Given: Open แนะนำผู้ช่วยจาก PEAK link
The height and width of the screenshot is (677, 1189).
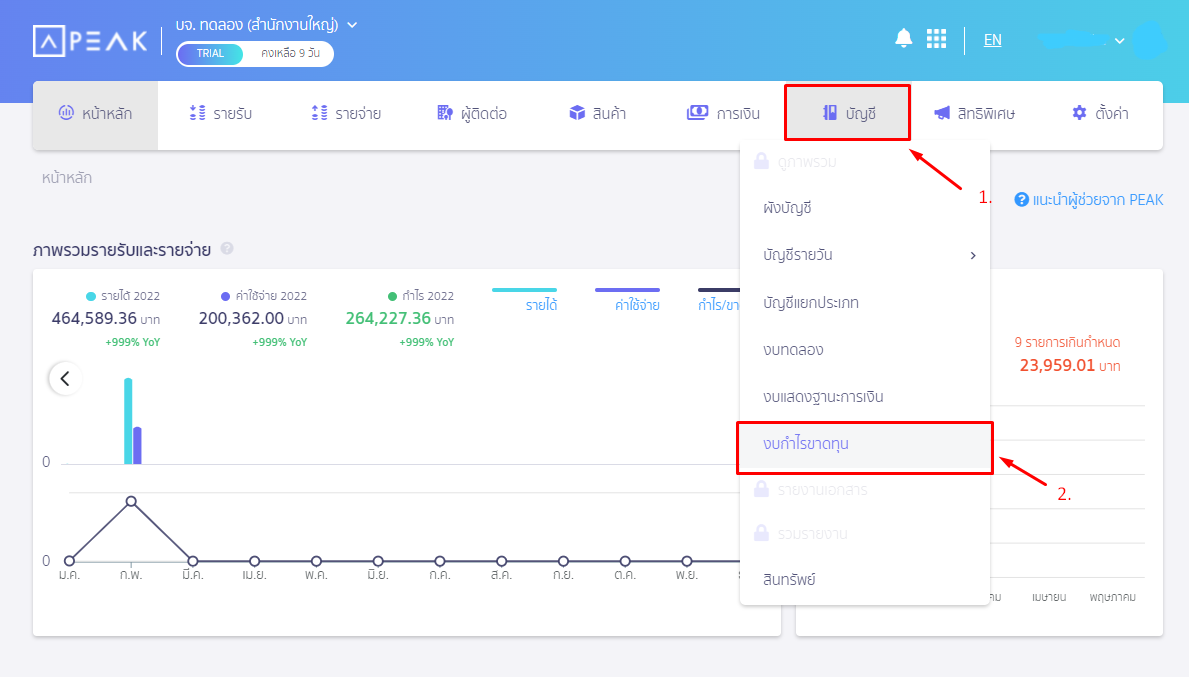Looking at the screenshot, I should [1088, 200].
